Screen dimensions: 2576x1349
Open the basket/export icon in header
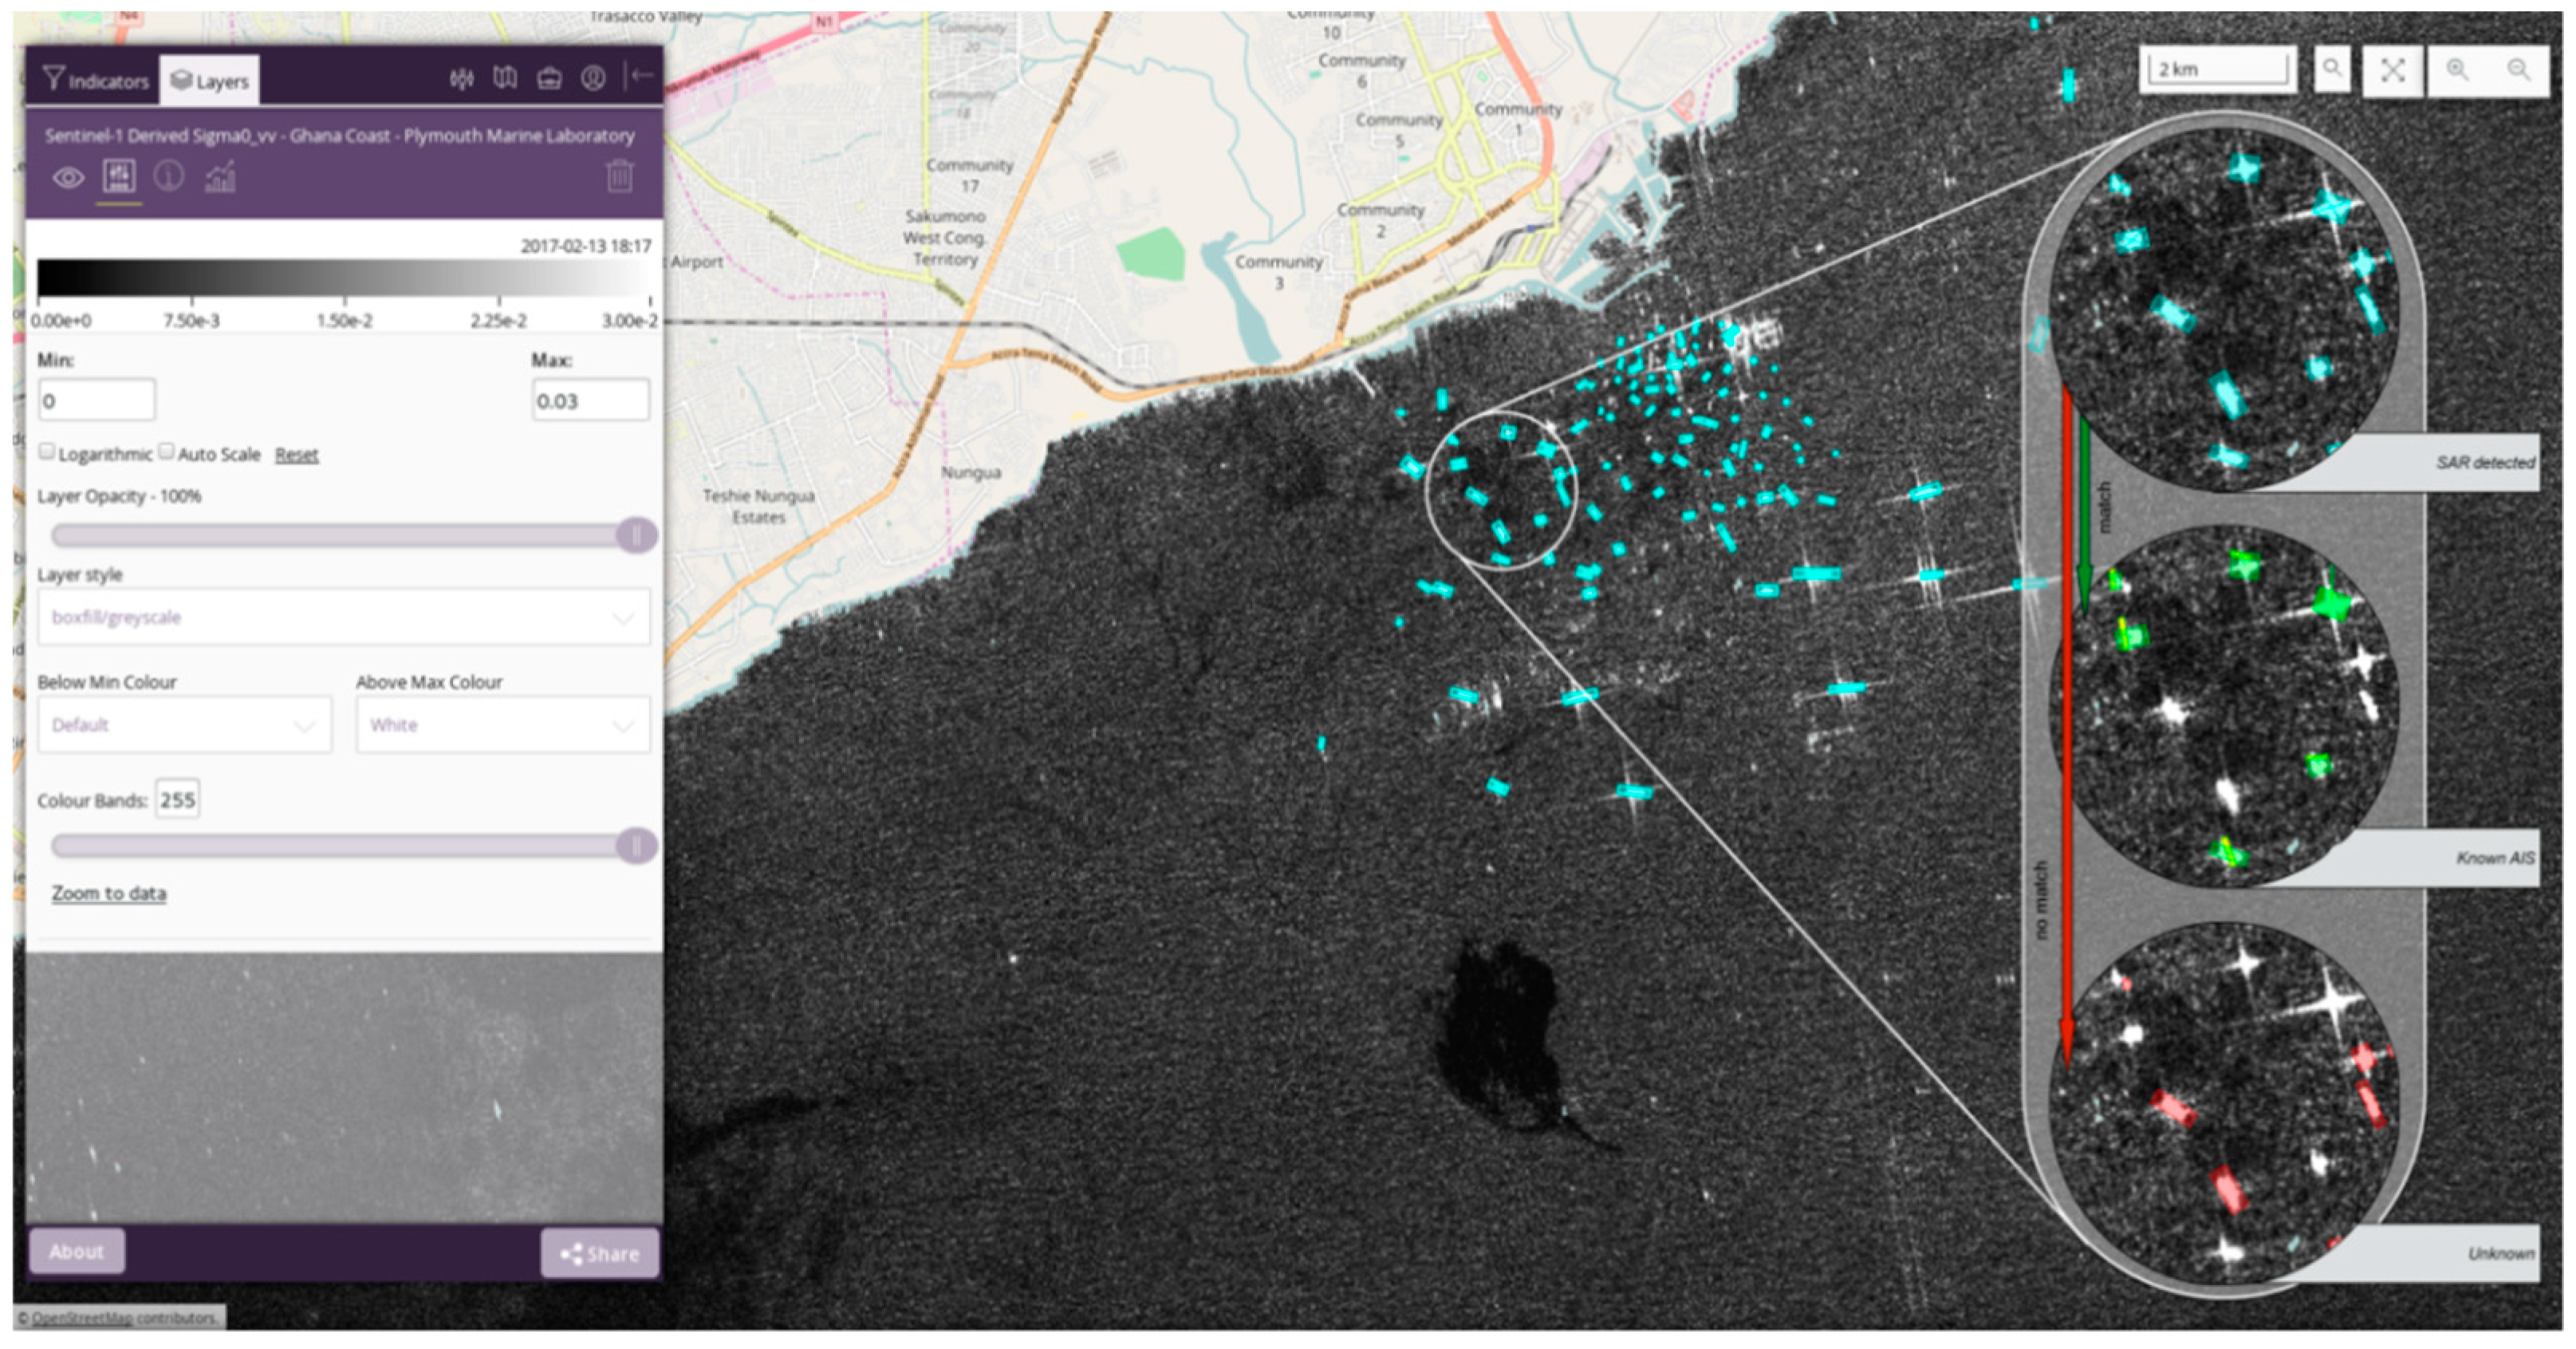[x=549, y=79]
